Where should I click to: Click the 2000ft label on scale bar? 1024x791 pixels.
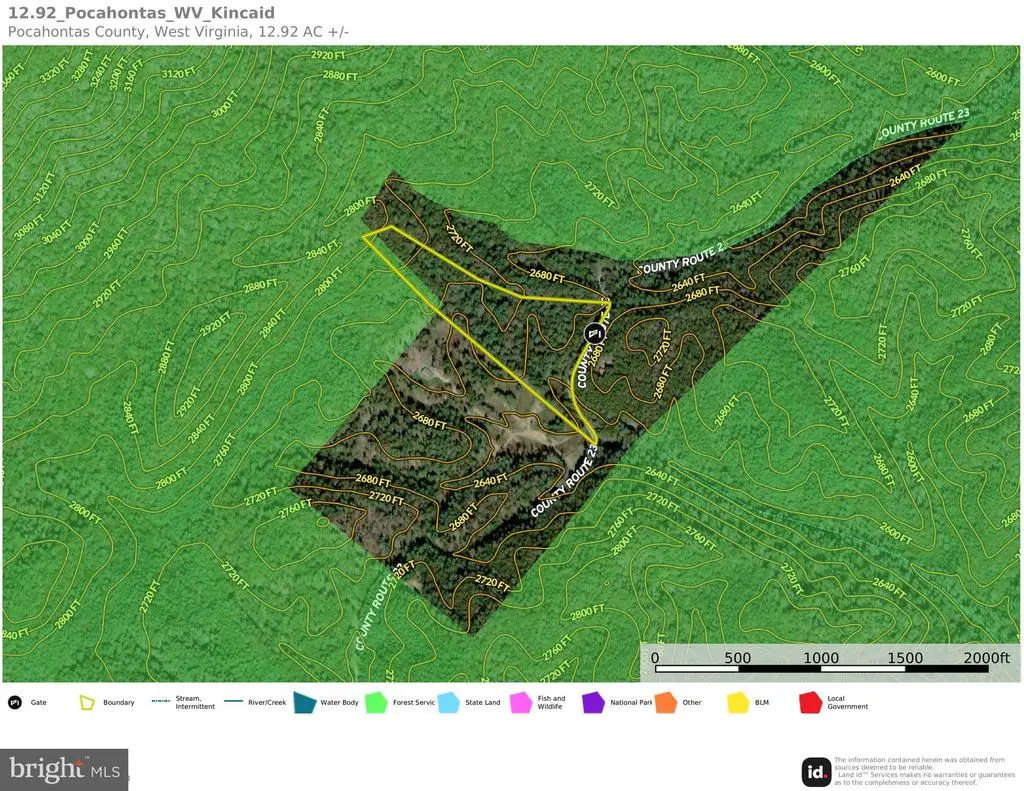[984, 657]
